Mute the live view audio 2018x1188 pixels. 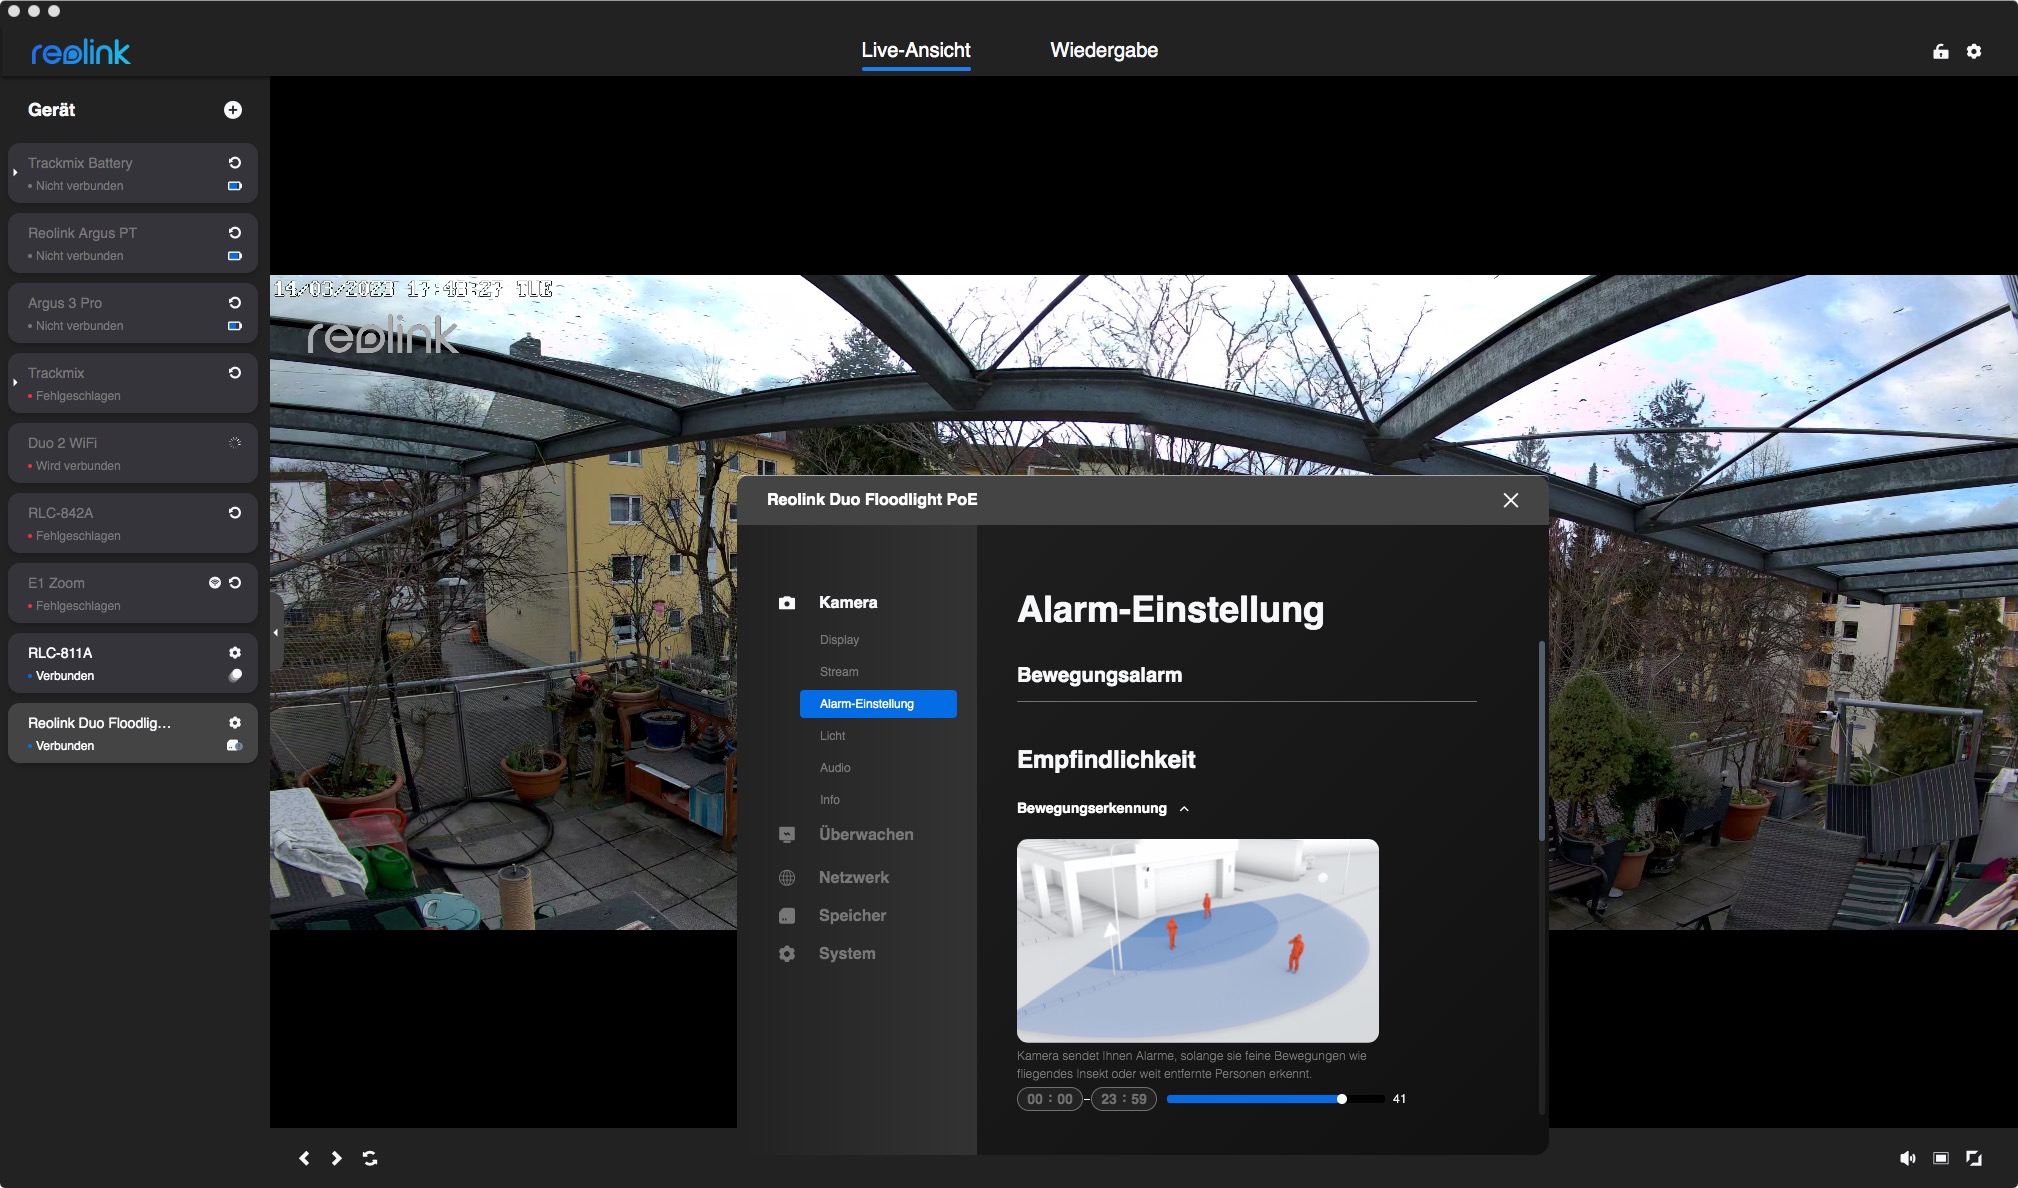pos(1907,1158)
